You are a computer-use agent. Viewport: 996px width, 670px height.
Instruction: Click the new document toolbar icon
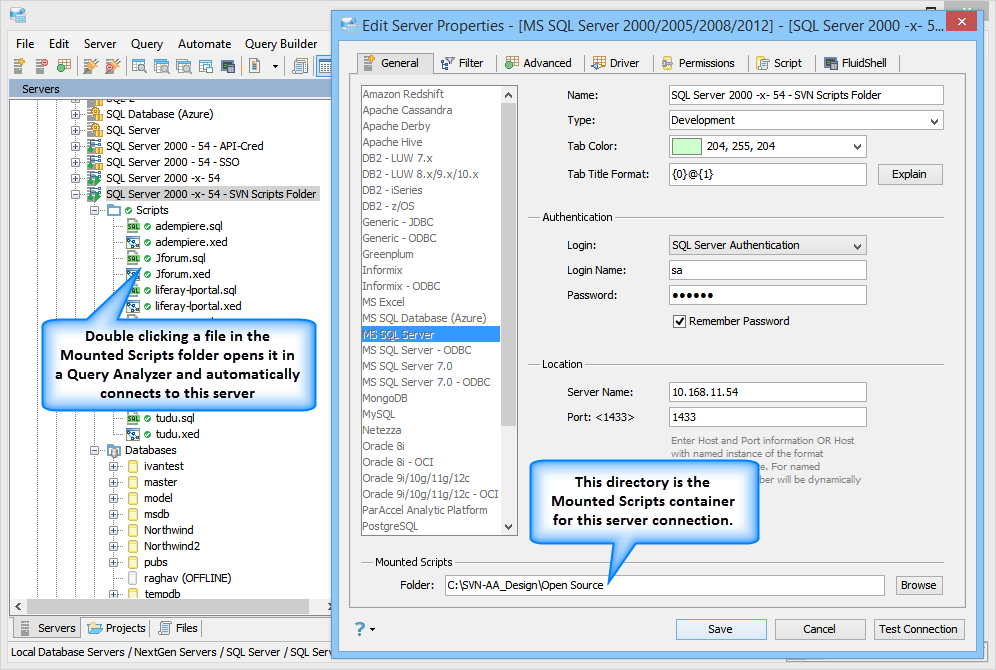tap(255, 65)
